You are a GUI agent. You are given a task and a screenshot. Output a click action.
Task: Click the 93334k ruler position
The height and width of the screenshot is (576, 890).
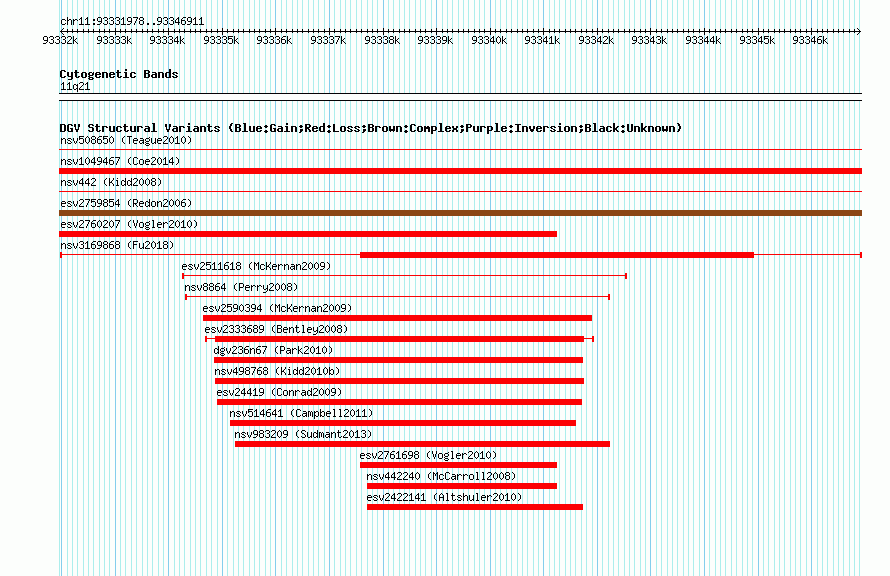[167, 40]
